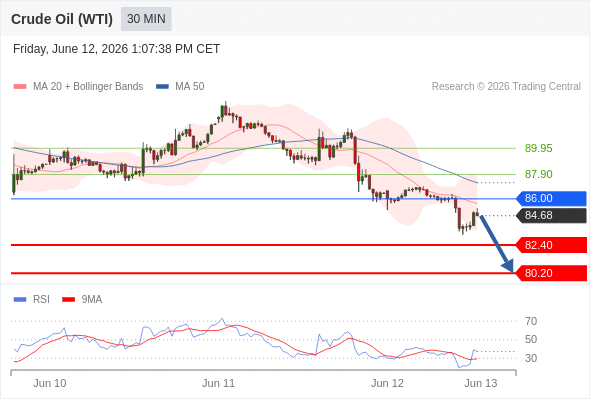Click the blue downward forecast arrow

497,244
